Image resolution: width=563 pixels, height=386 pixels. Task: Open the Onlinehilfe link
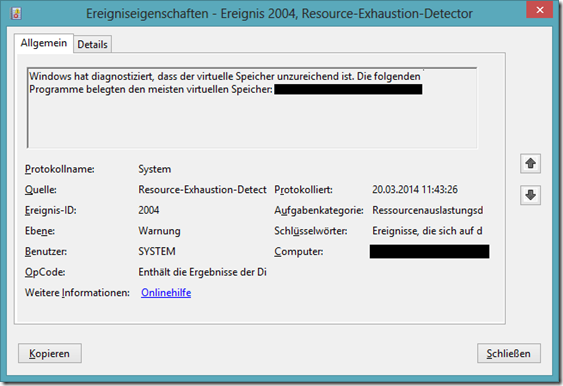click(166, 293)
